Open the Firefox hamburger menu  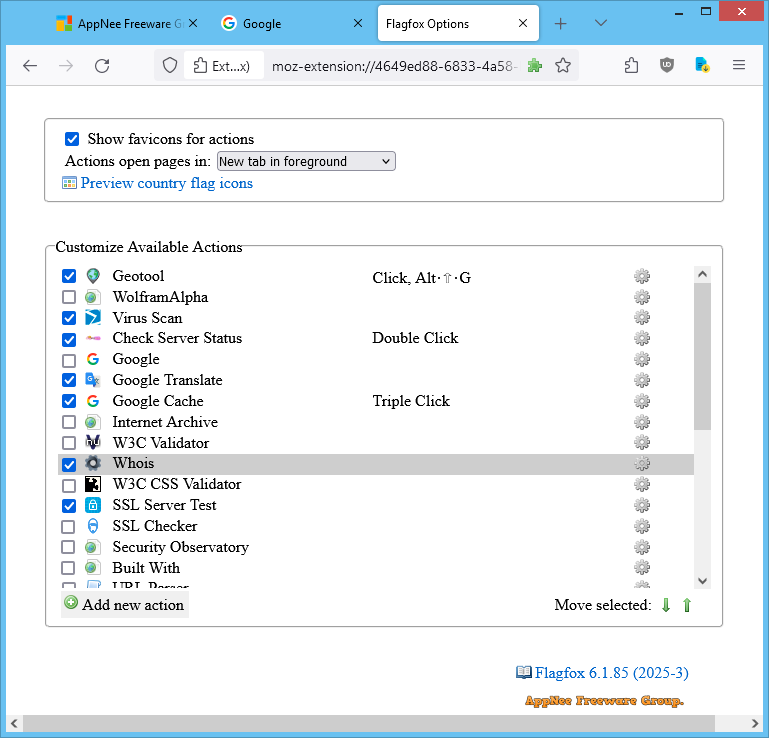pyautogui.click(x=739, y=65)
